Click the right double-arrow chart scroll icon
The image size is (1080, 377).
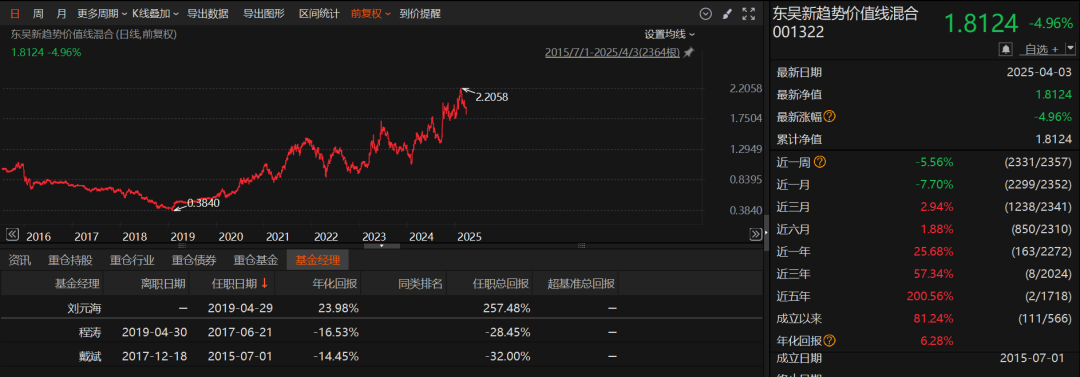[x=756, y=234]
